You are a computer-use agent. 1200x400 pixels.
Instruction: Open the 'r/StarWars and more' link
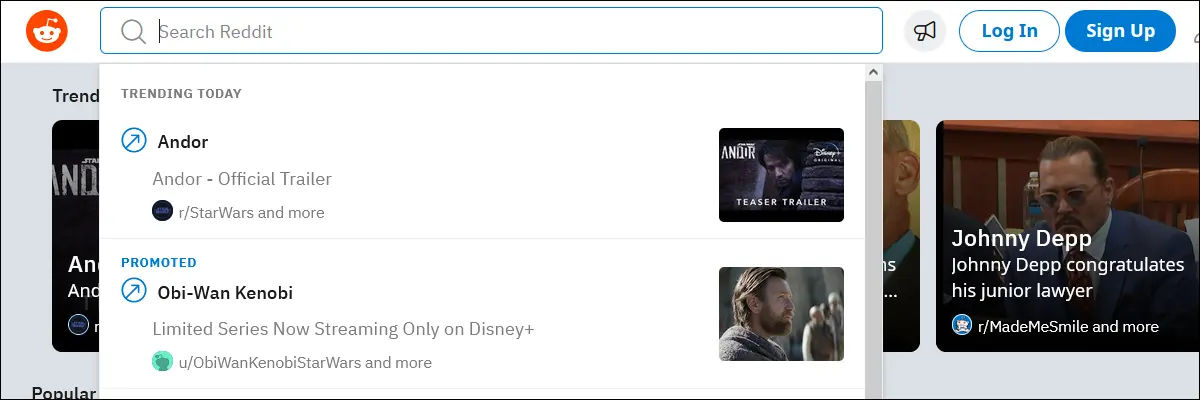click(x=251, y=212)
